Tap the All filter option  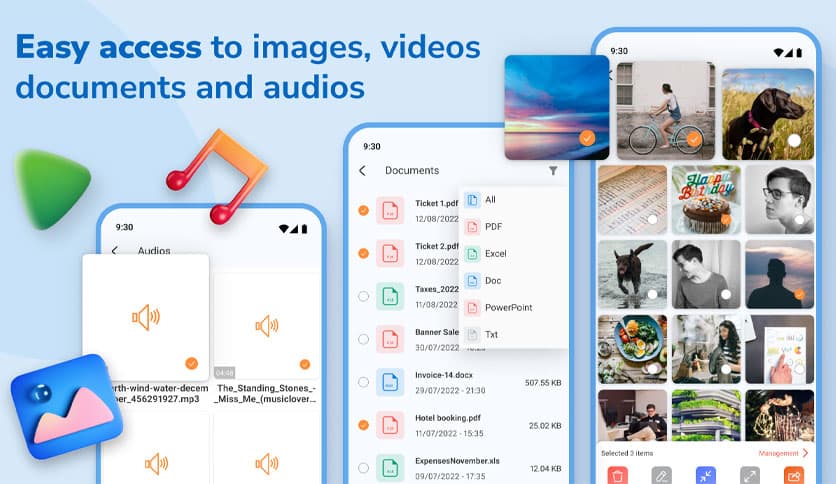point(490,200)
